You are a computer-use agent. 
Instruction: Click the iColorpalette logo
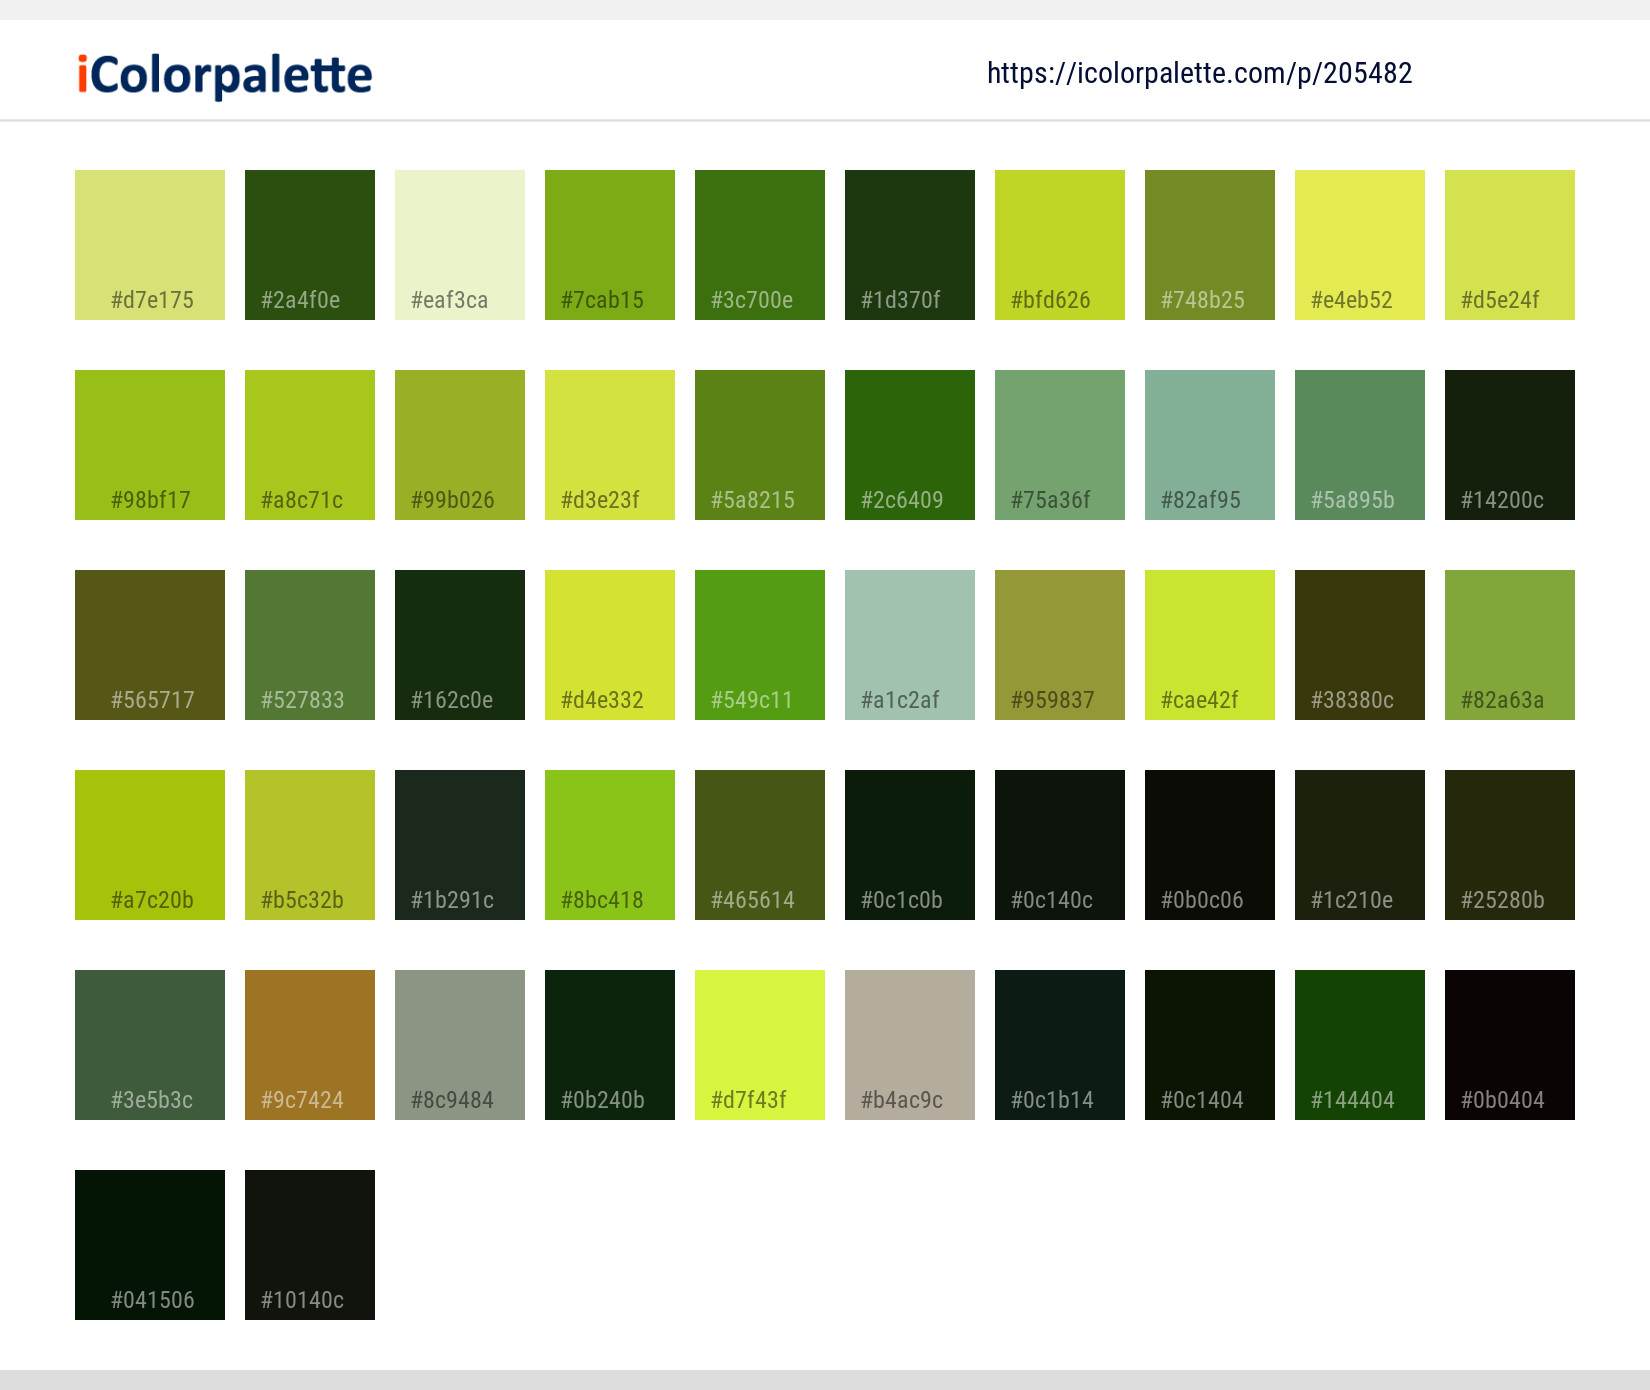click(225, 76)
